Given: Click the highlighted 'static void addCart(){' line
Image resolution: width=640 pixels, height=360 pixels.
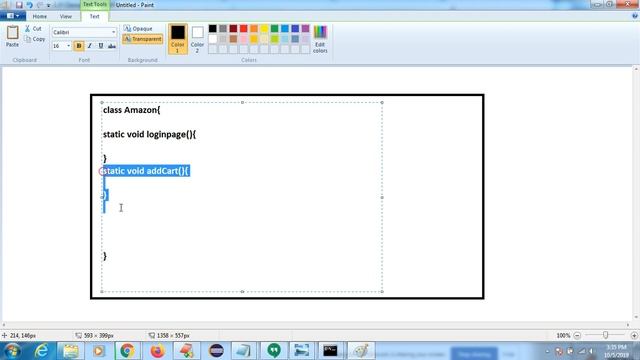Looking at the screenshot, I should pos(146,171).
